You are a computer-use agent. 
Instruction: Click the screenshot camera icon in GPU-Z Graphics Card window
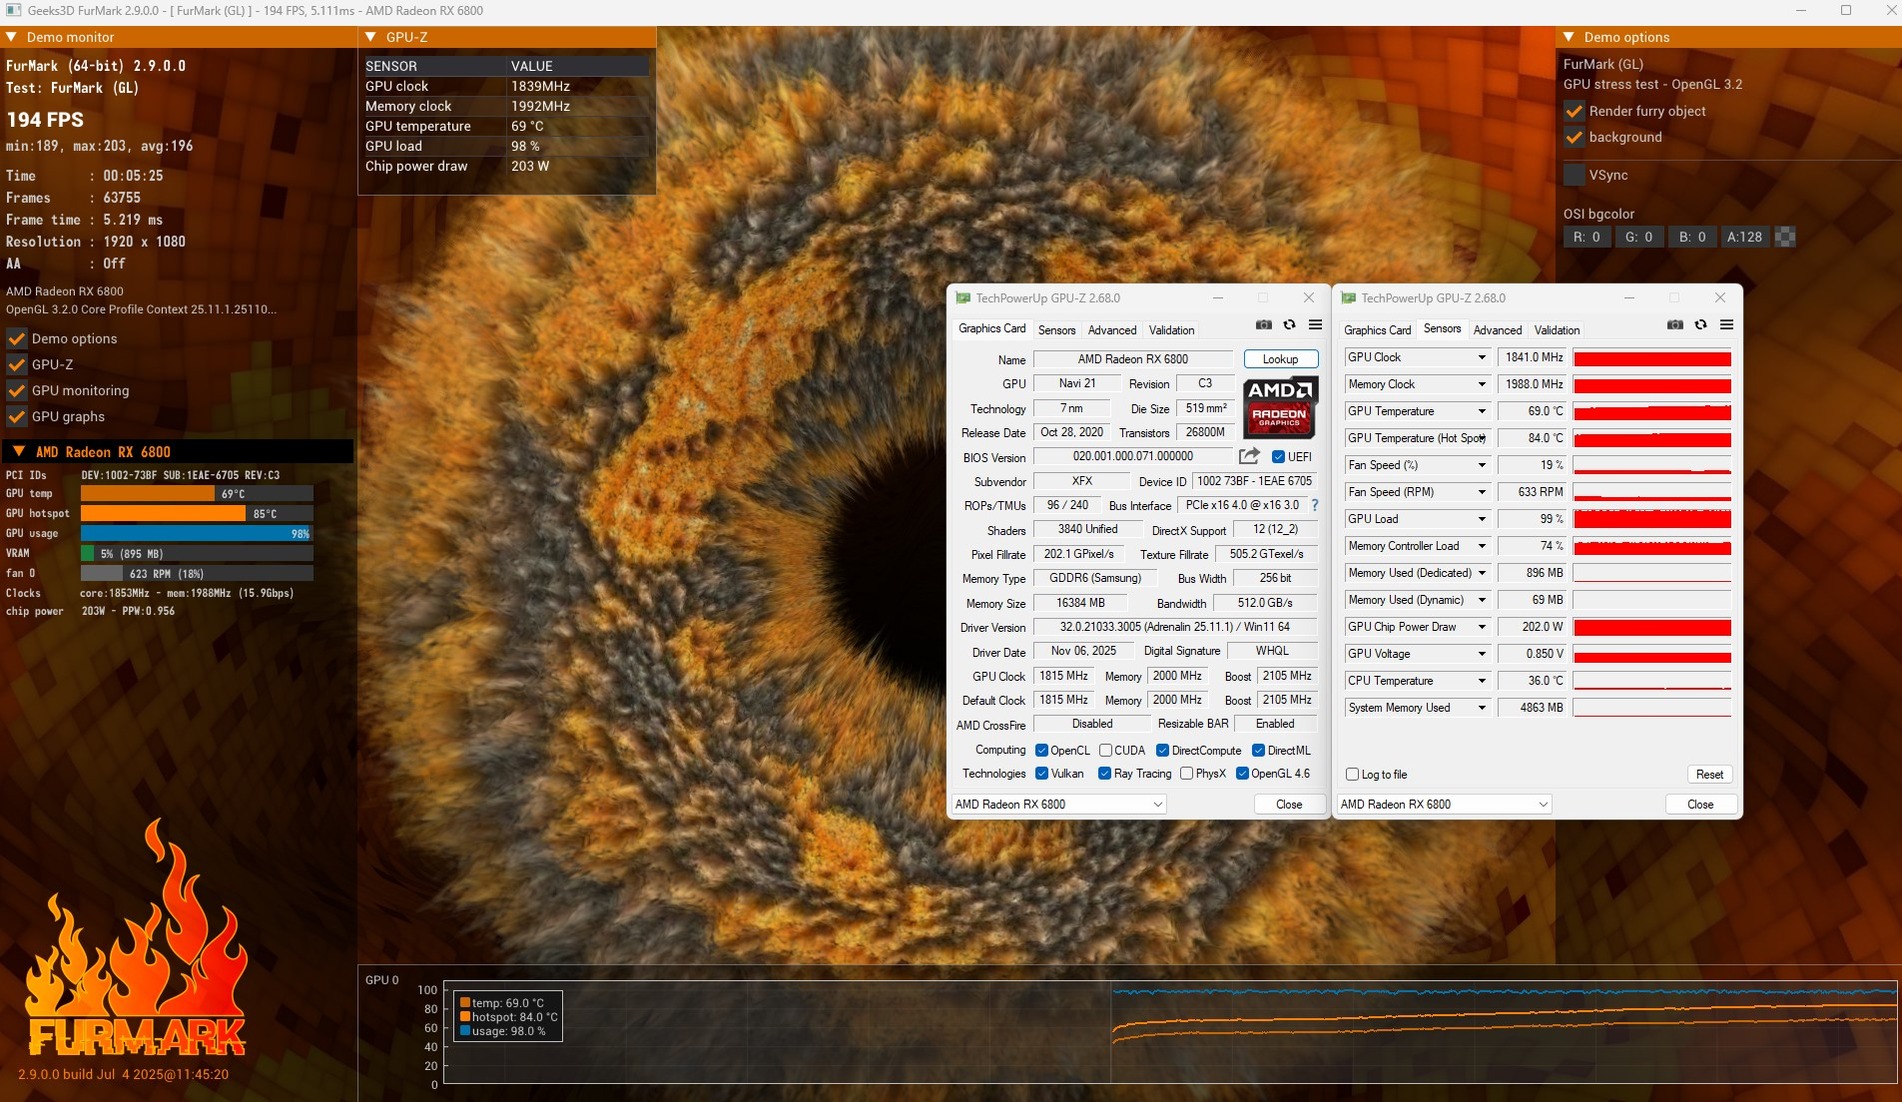coord(1264,325)
